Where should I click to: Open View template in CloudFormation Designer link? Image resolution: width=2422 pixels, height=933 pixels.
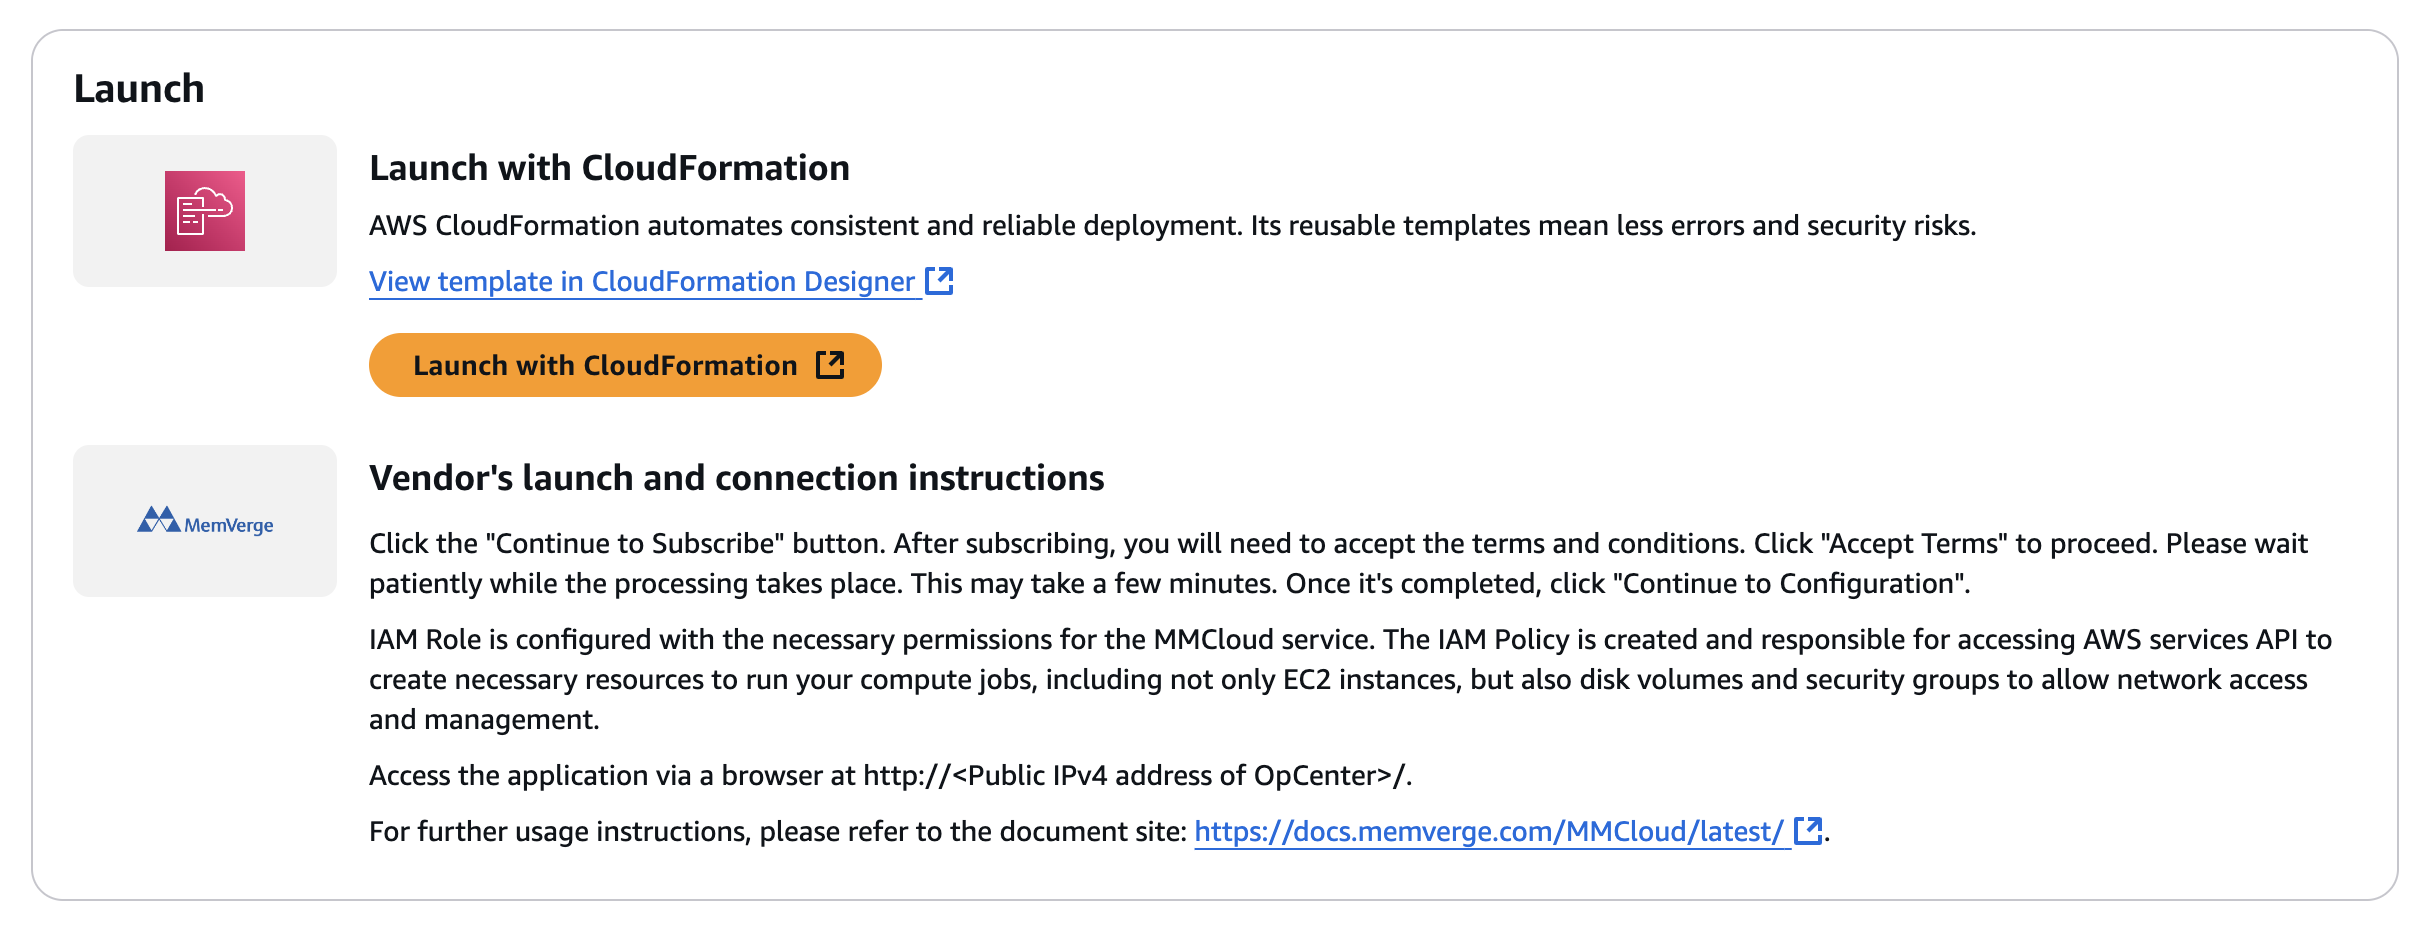point(642,282)
